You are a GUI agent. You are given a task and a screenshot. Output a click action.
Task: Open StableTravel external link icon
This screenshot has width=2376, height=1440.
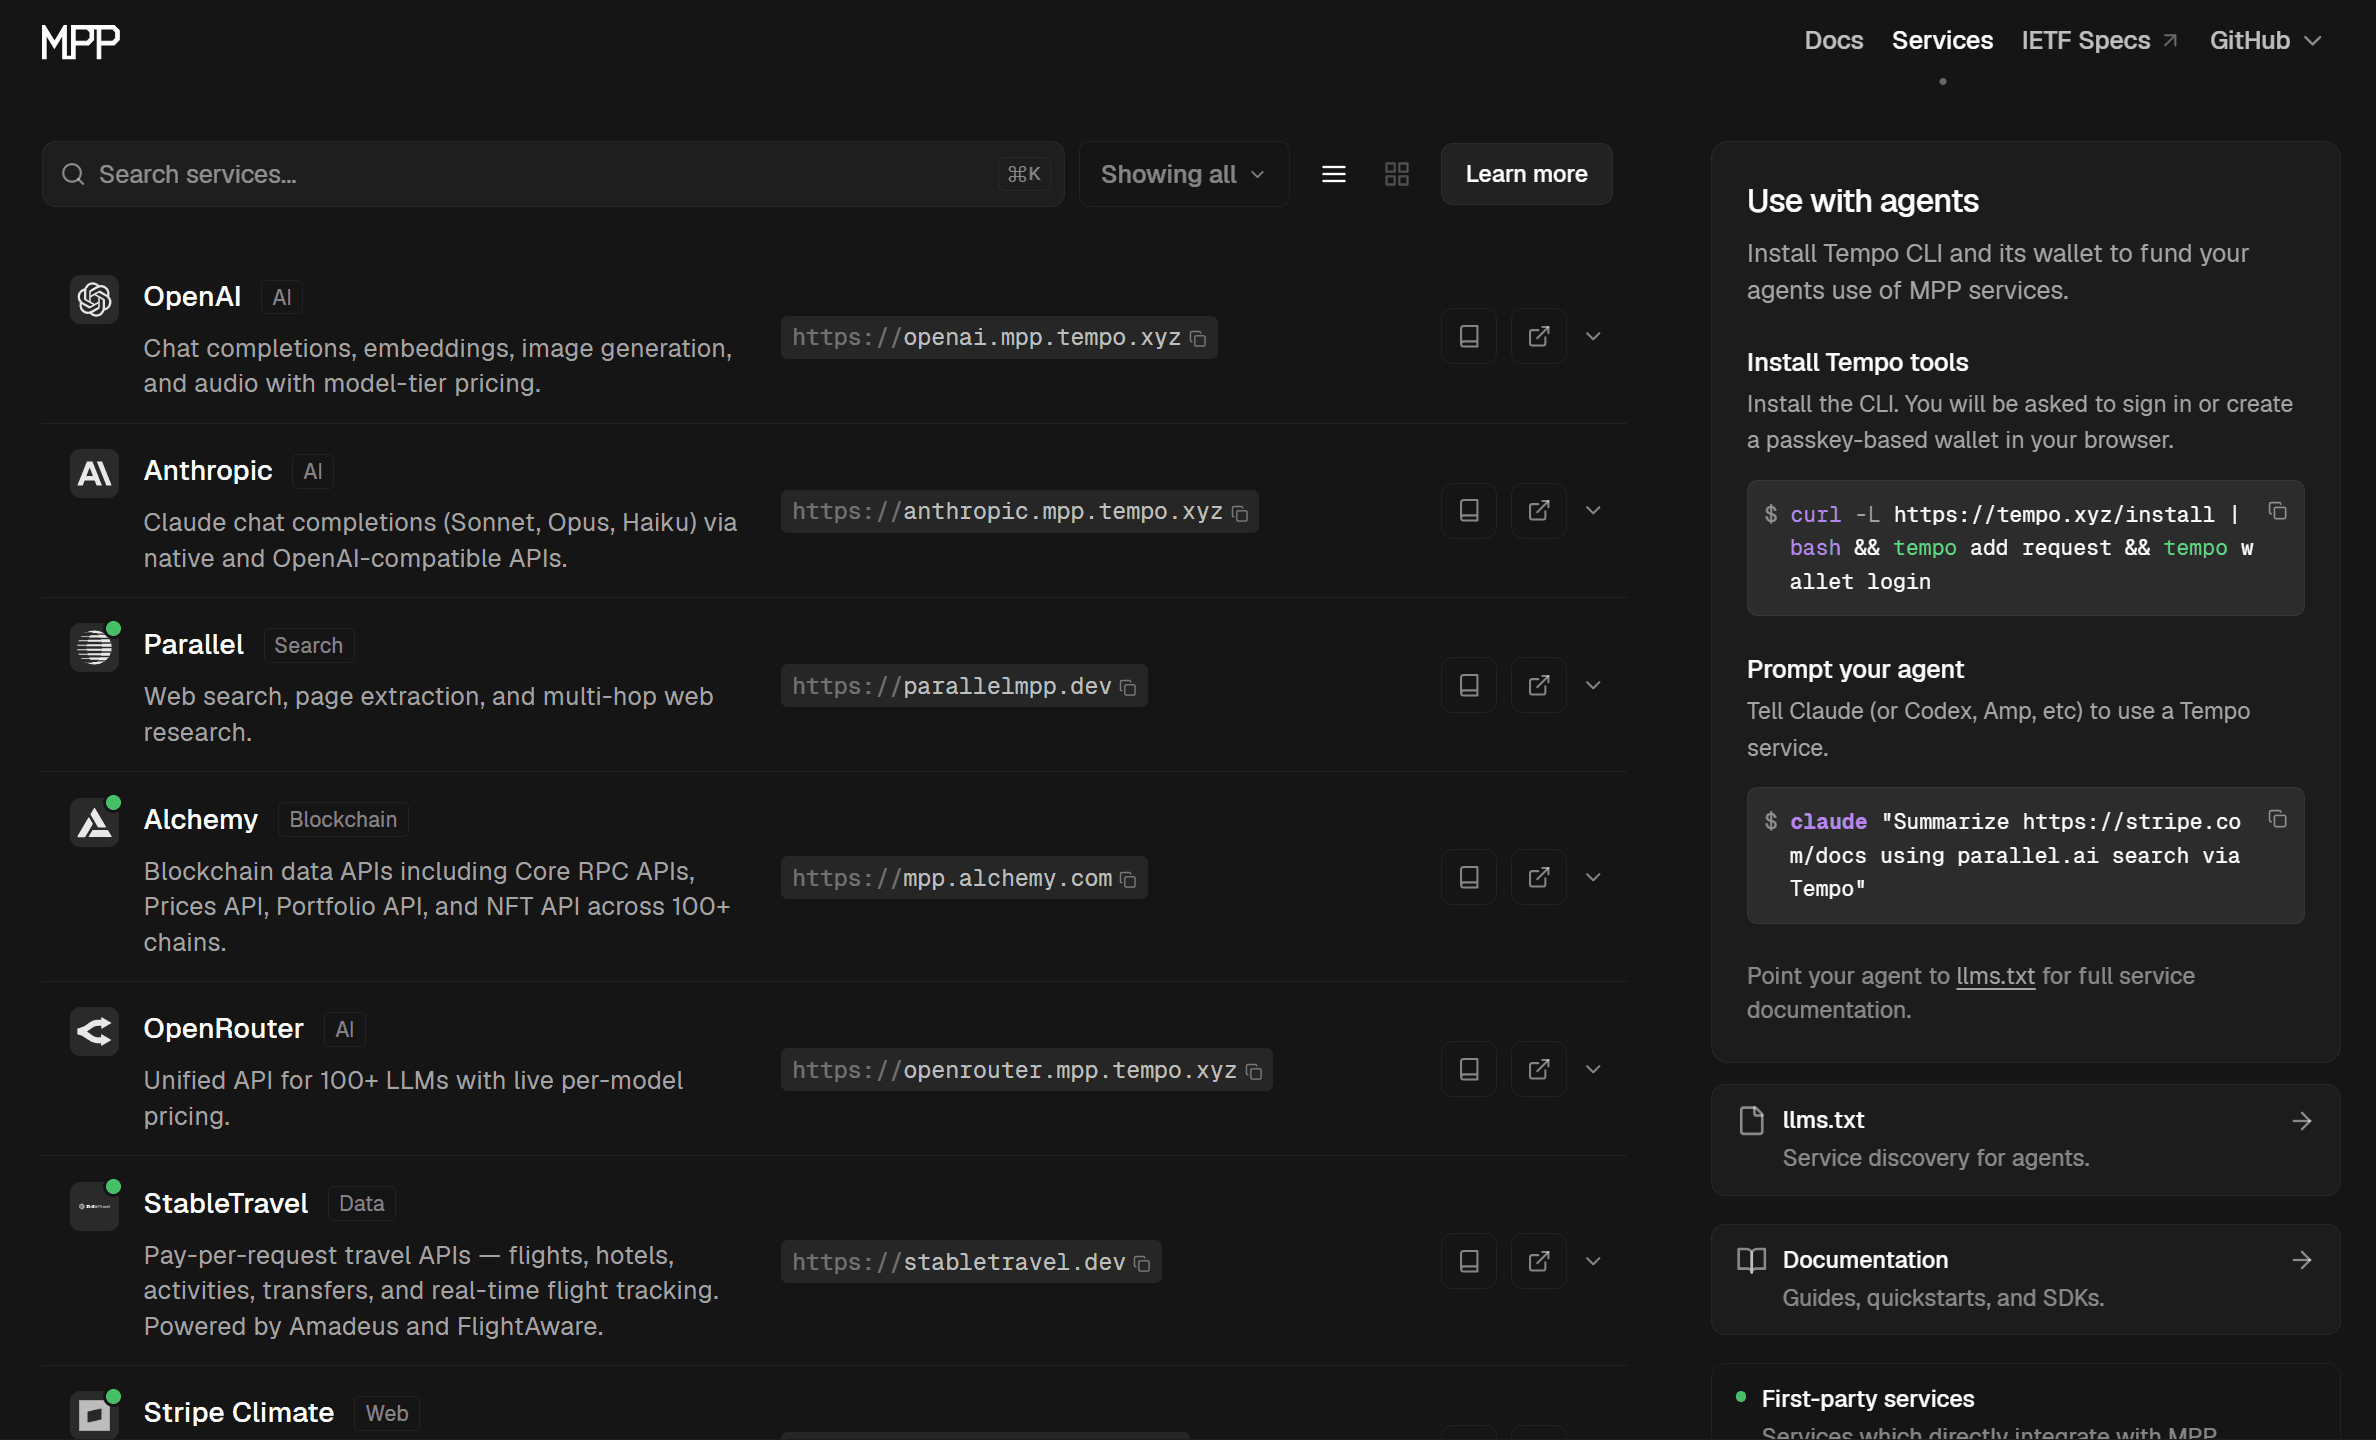click(1538, 1261)
